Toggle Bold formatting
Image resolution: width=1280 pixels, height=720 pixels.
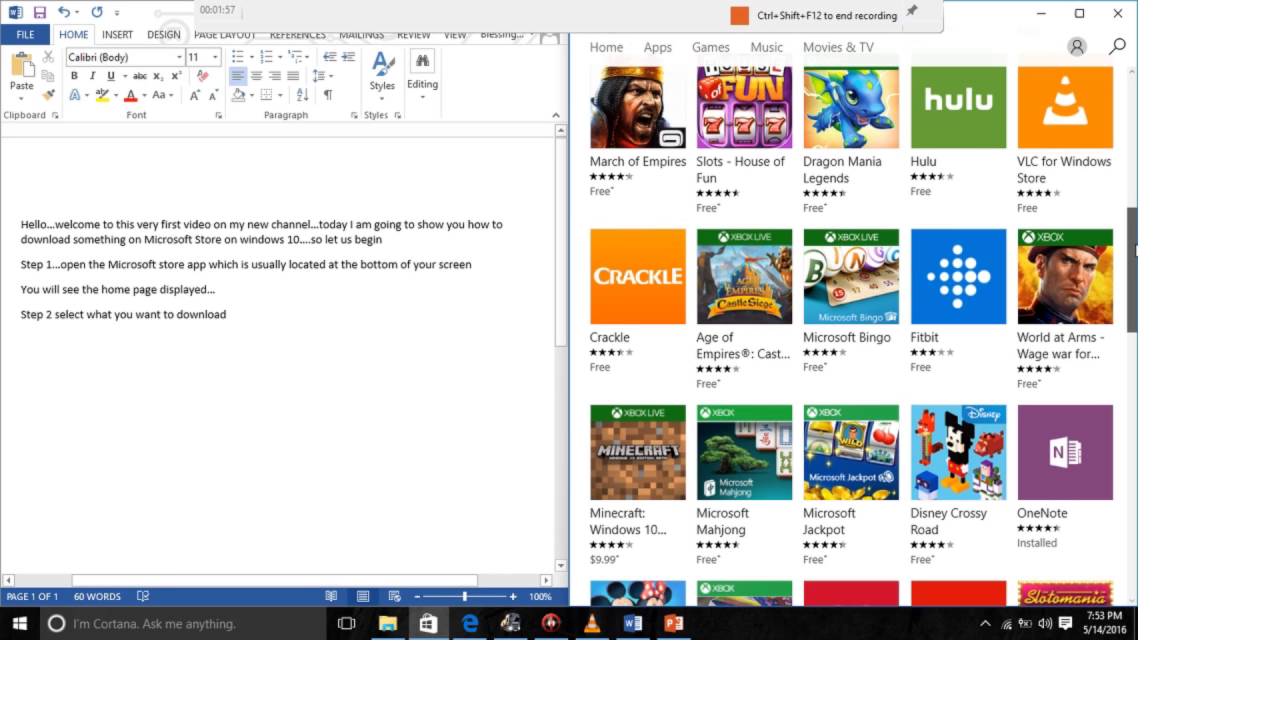[x=74, y=76]
